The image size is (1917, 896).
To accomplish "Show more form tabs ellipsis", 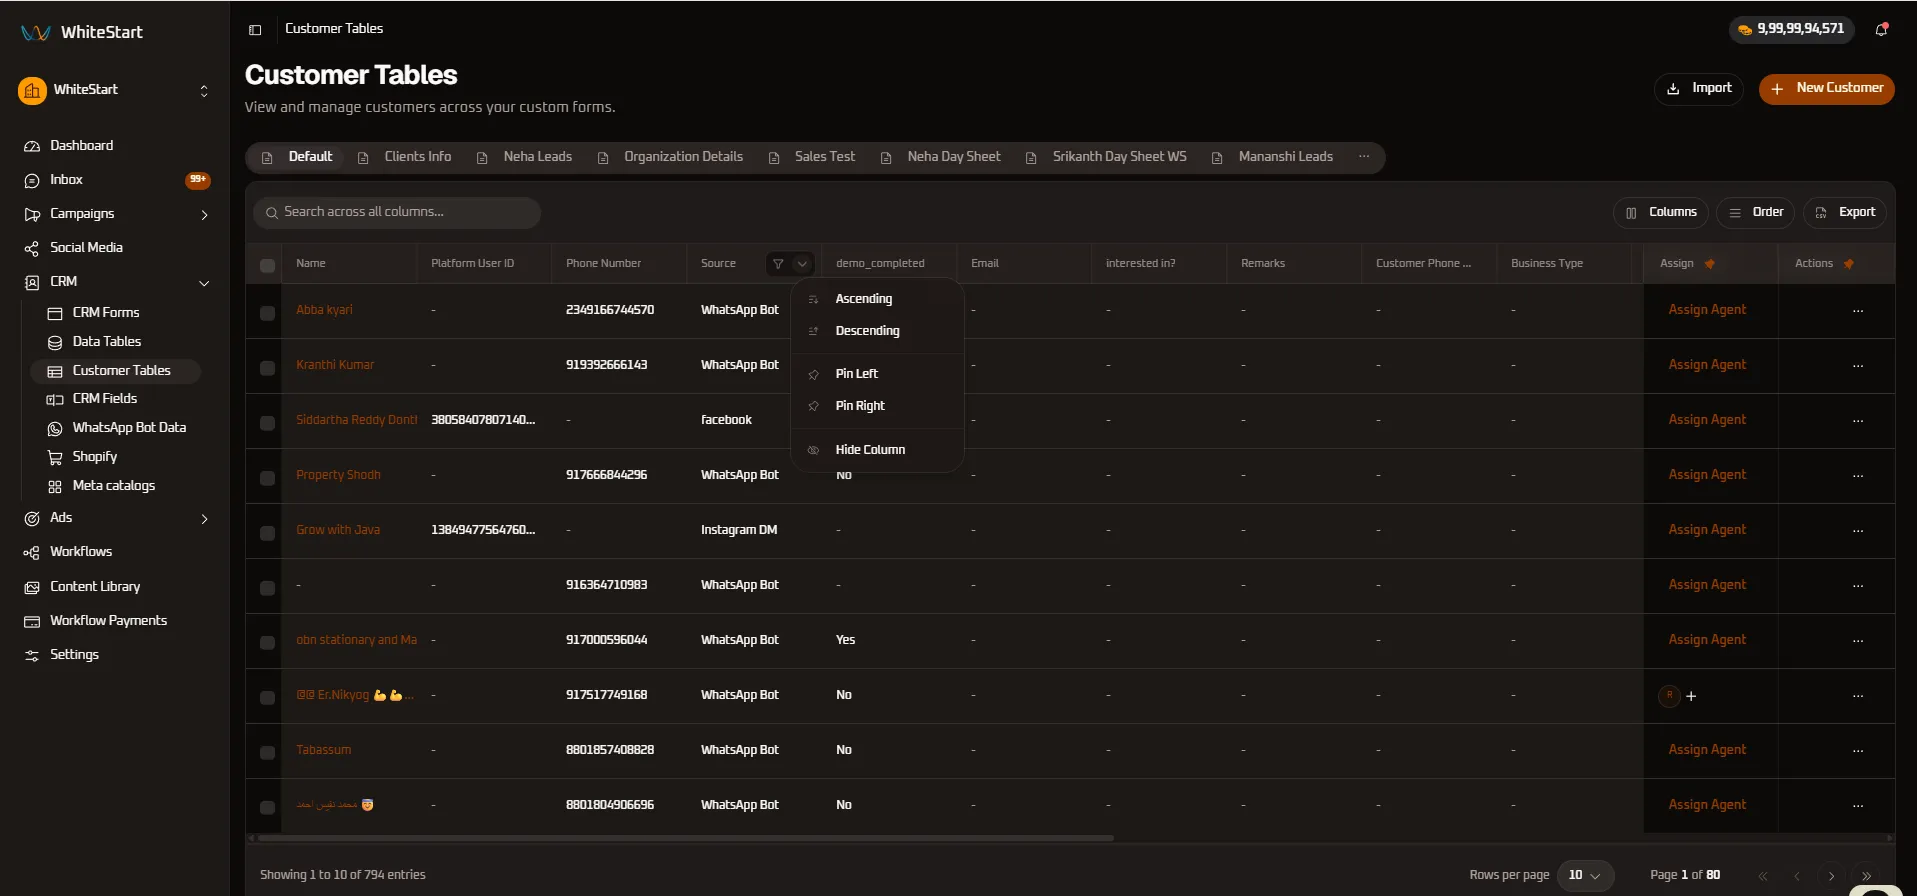I will click(1364, 157).
